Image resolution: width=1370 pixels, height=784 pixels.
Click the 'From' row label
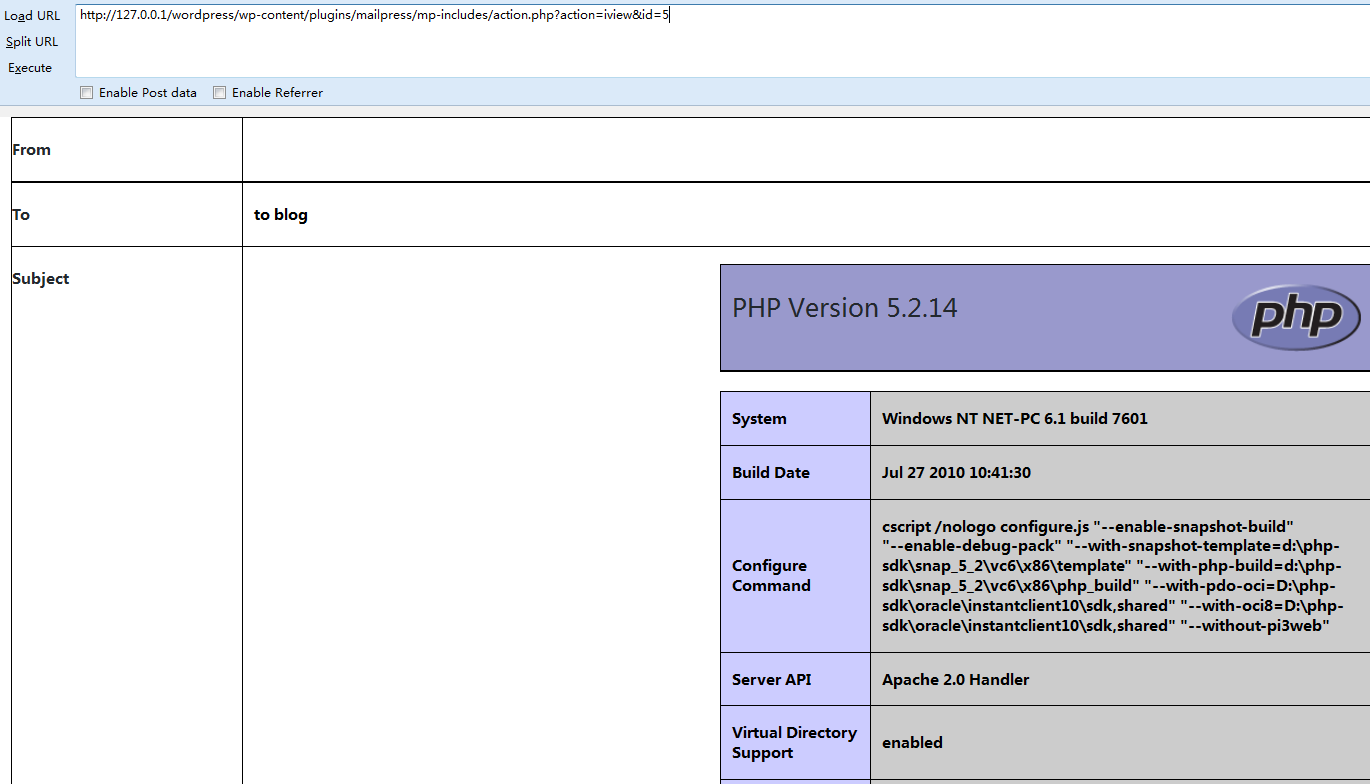point(31,150)
